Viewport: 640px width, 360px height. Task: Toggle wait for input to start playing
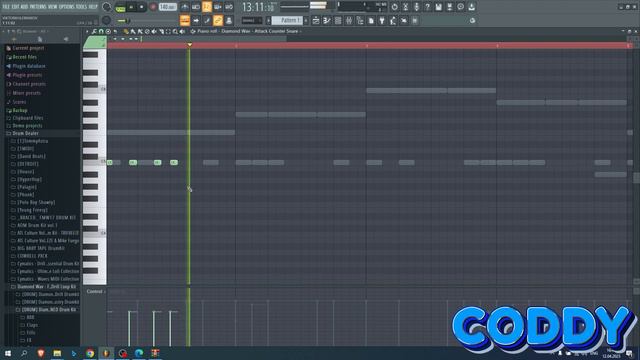point(196,7)
